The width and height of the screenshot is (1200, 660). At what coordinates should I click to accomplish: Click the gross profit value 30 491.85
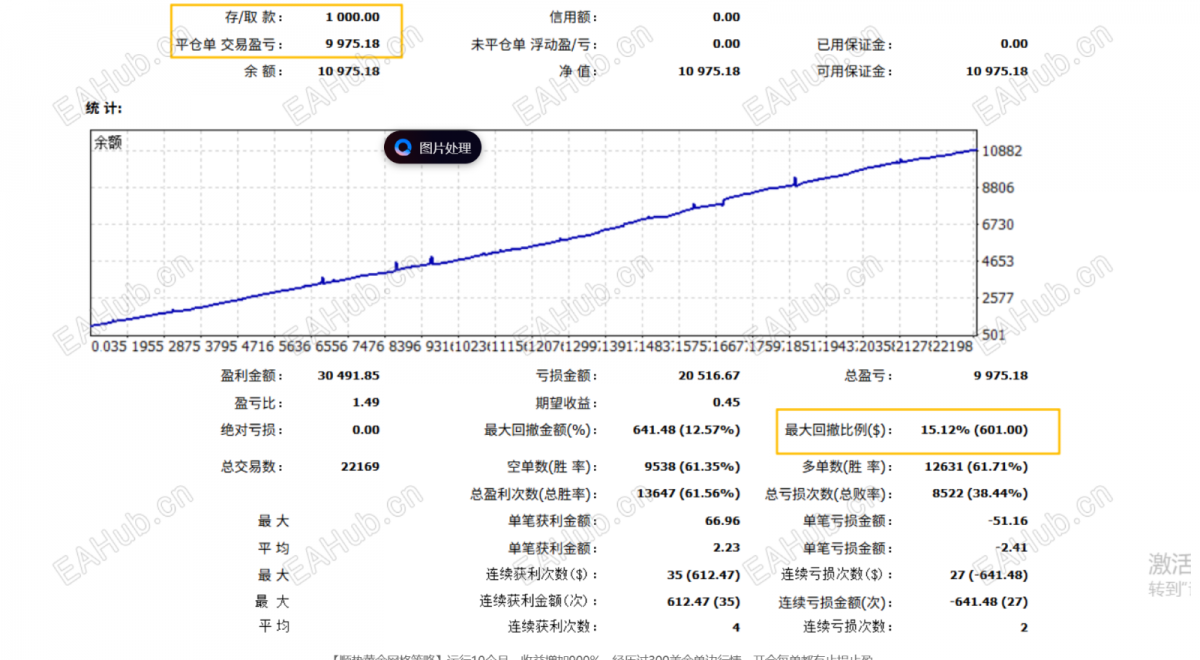pyautogui.click(x=349, y=376)
